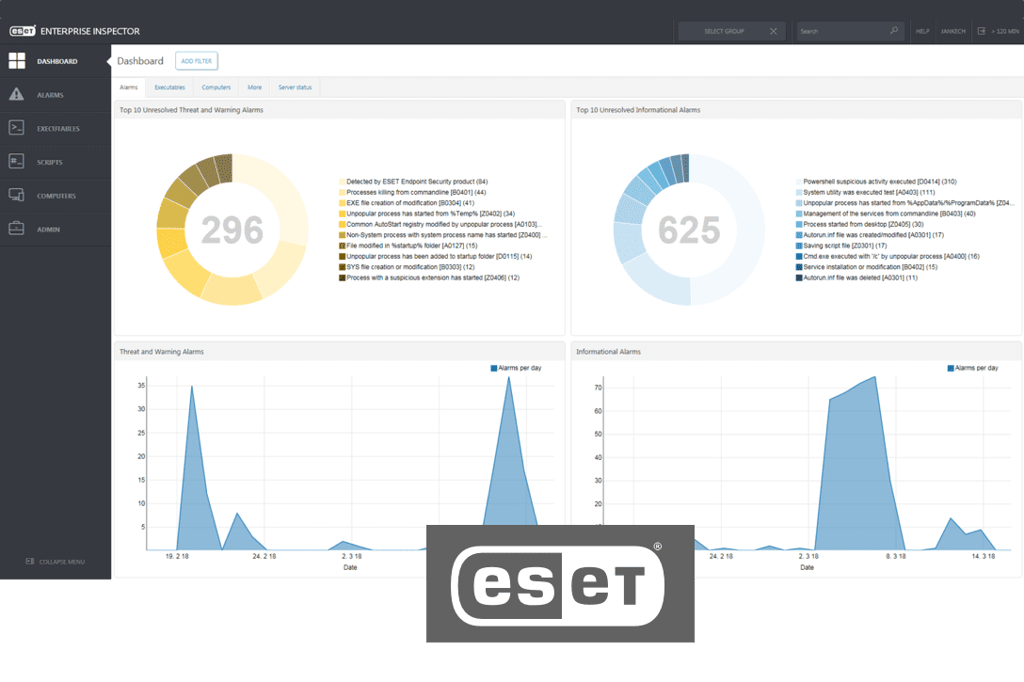The height and width of the screenshot is (682, 1024).
Task: Open the Help menu in the top bar
Action: pyautogui.click(x=922, y=31)
